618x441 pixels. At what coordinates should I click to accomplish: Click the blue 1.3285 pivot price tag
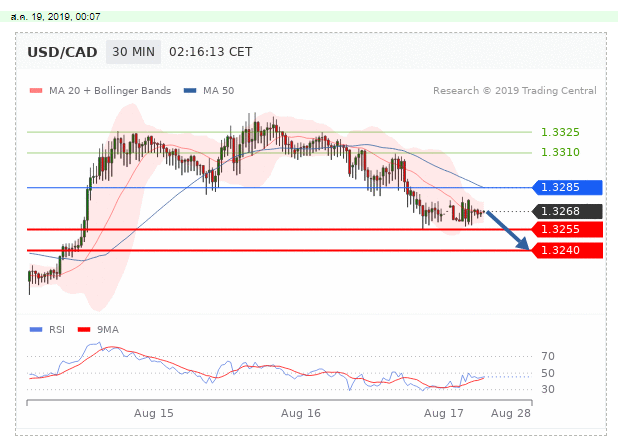coord(567,187)
